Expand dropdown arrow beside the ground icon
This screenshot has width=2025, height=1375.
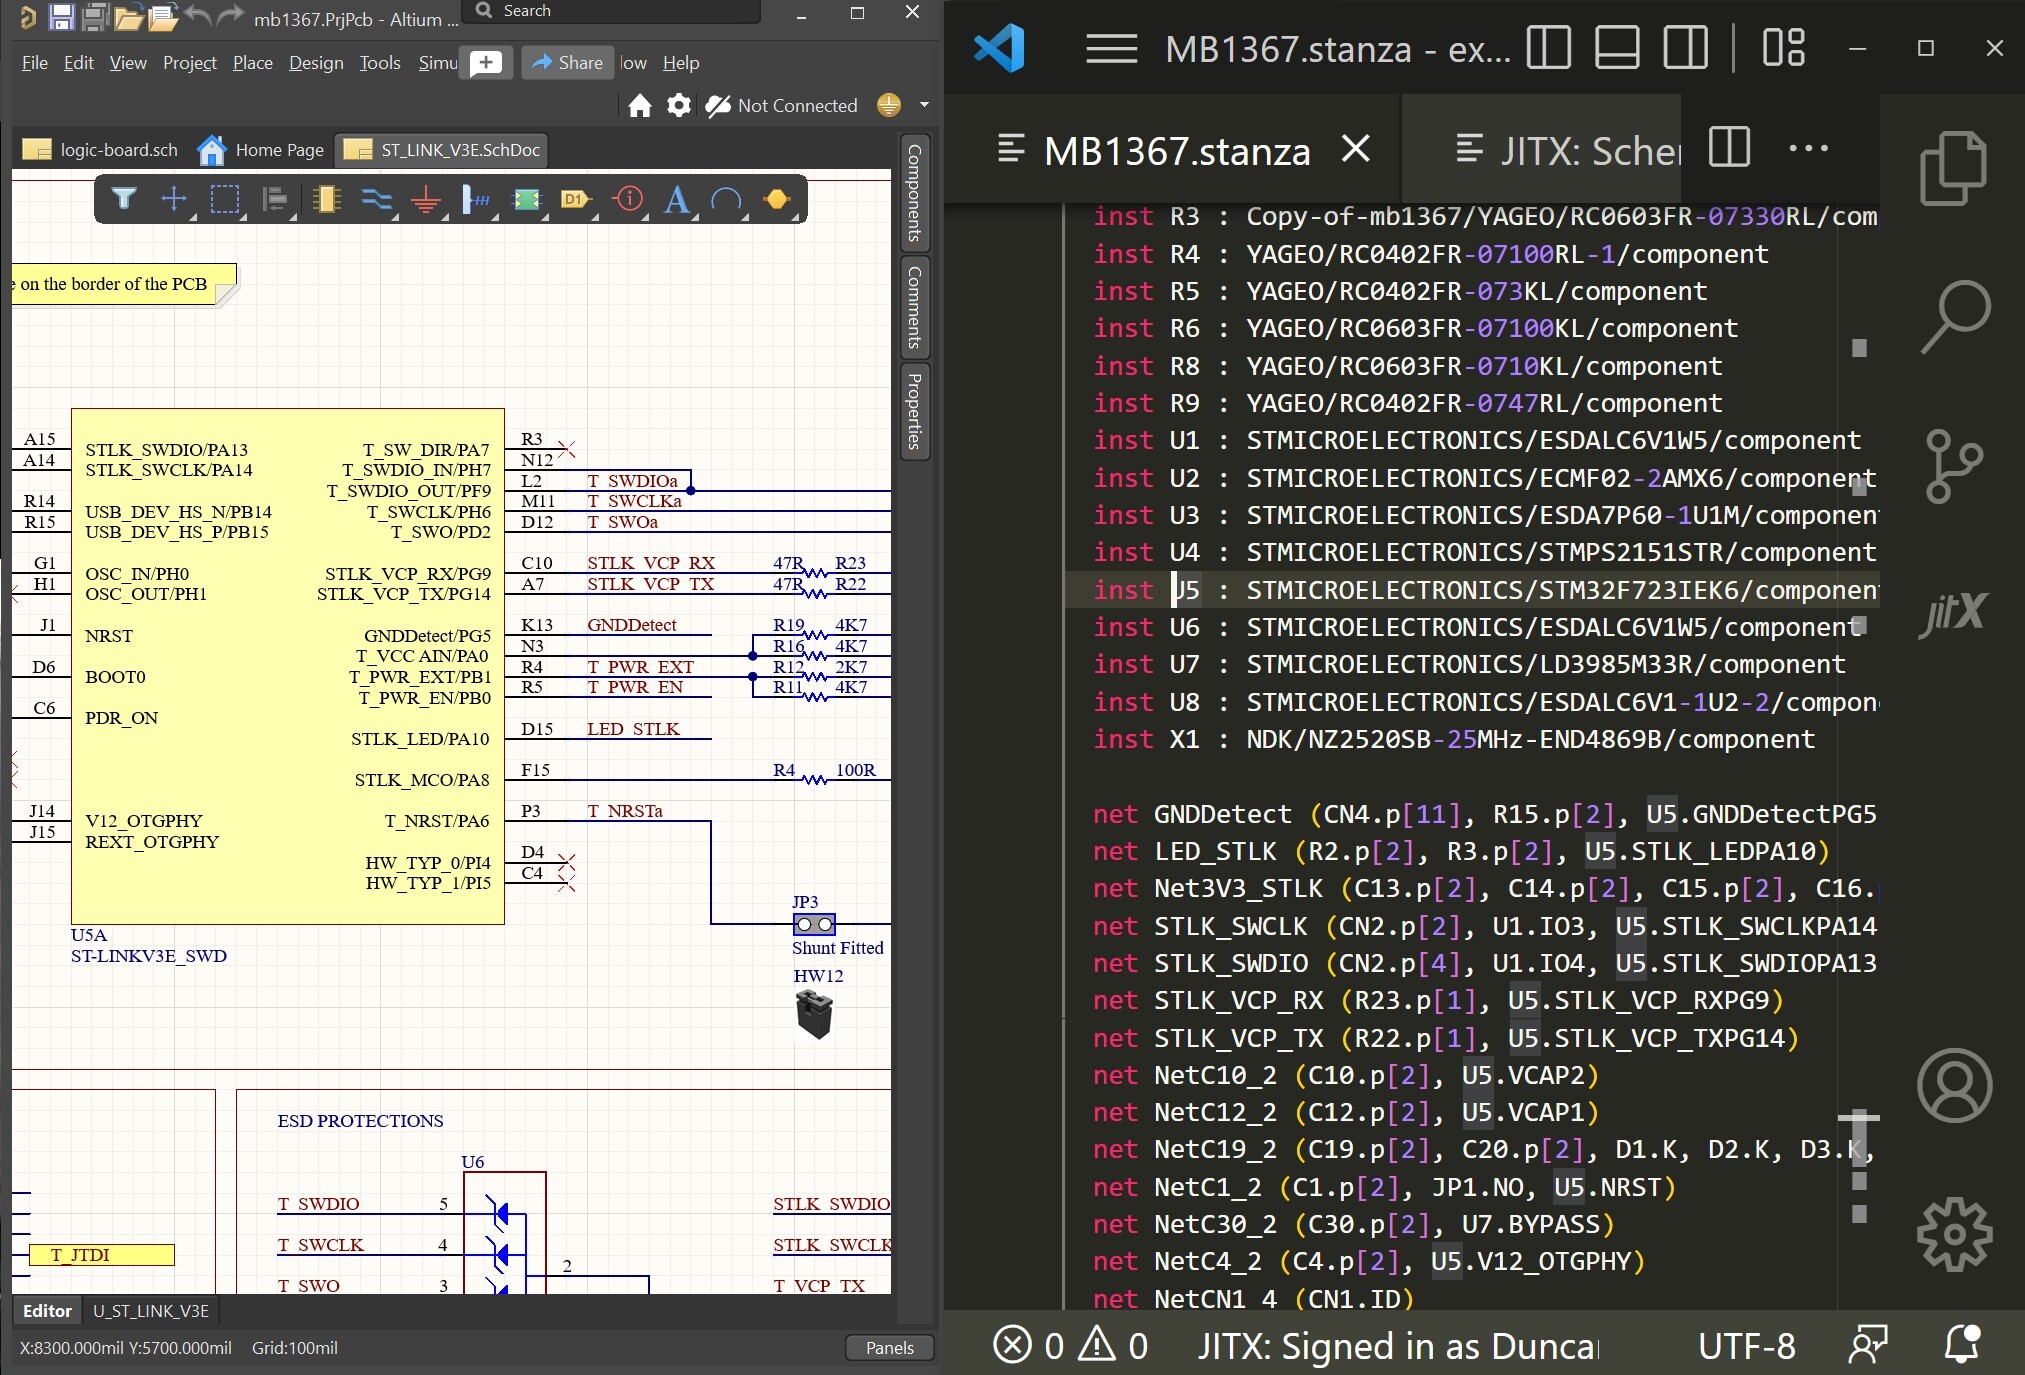tap(924, 105)
